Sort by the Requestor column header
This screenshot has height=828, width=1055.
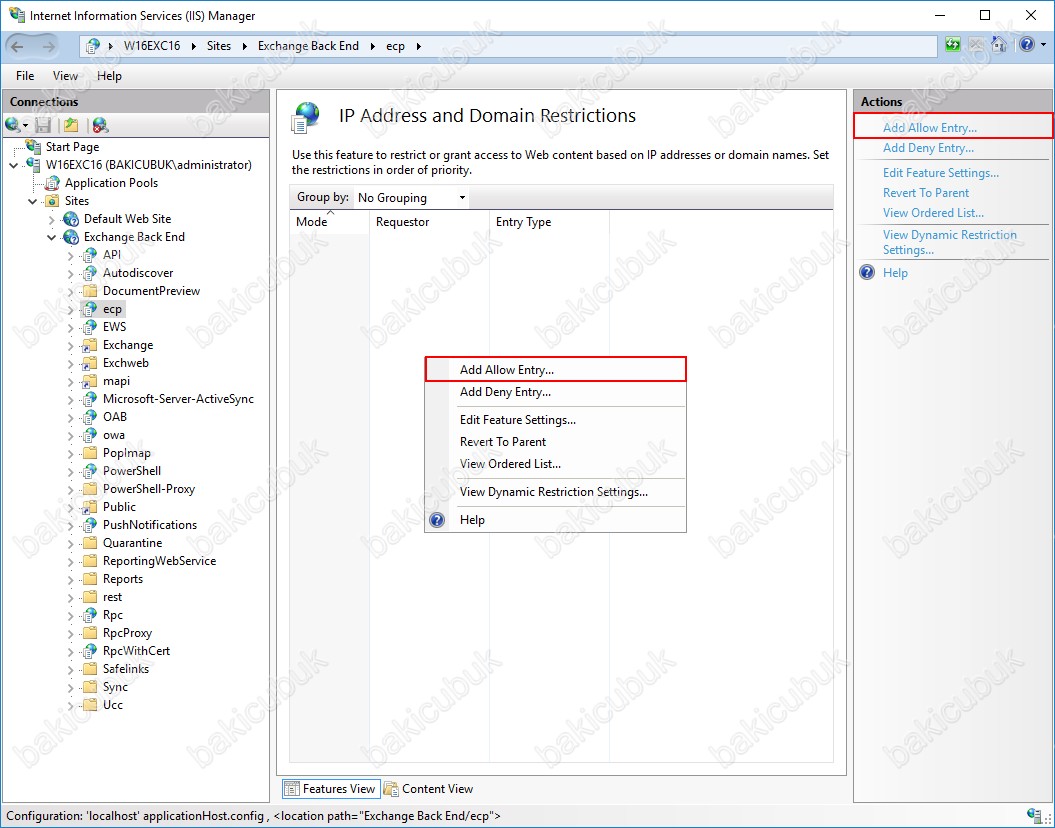429,222
